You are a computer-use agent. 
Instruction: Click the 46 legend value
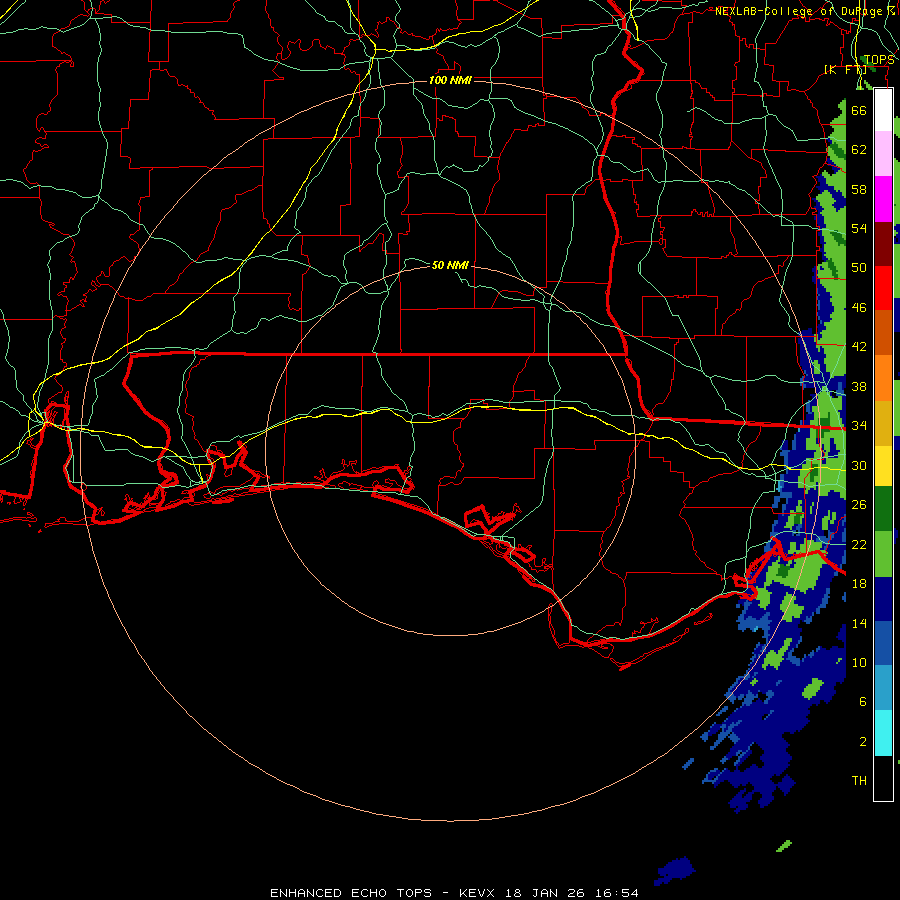[x=859, y=308]
